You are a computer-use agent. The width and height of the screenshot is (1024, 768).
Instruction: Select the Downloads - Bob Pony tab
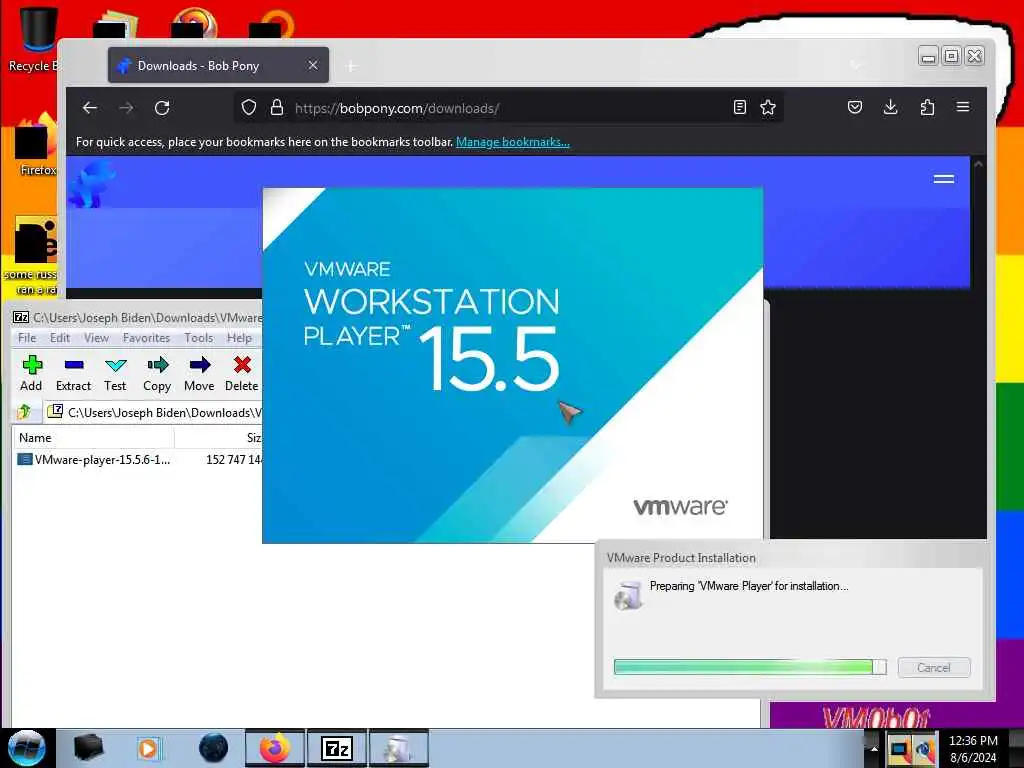(218, 65)
